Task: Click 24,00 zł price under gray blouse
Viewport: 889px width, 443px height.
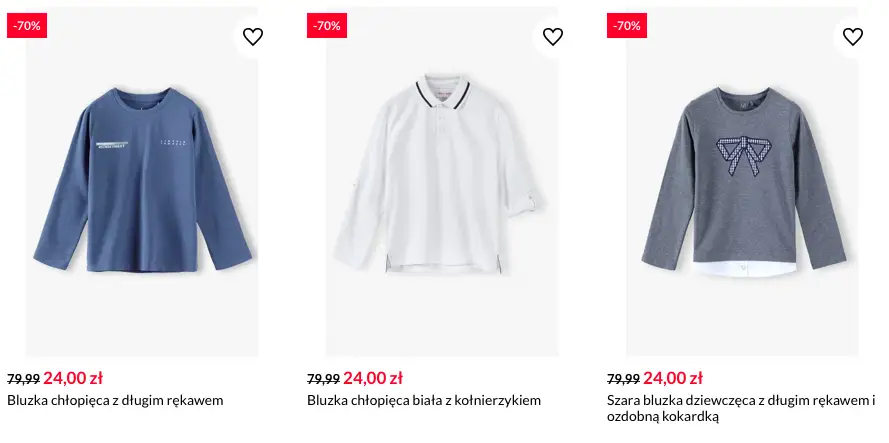Action: pos(673,378)
